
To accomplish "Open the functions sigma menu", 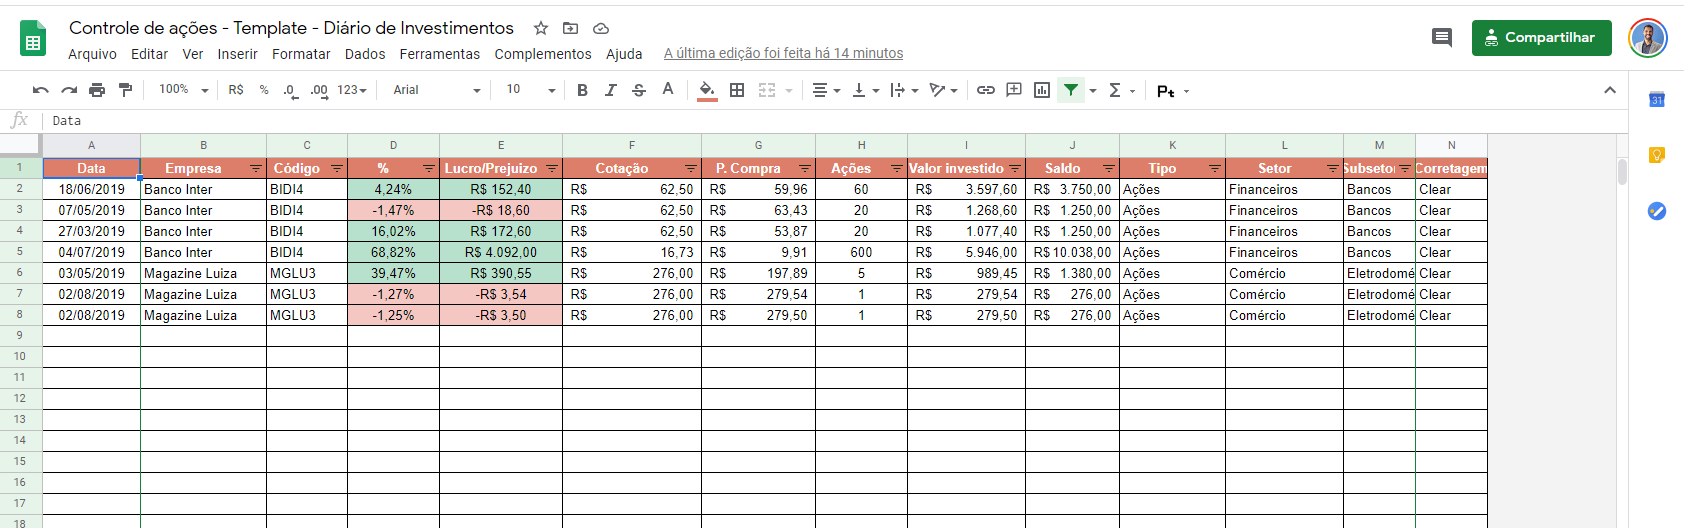I will [1122, 90].
